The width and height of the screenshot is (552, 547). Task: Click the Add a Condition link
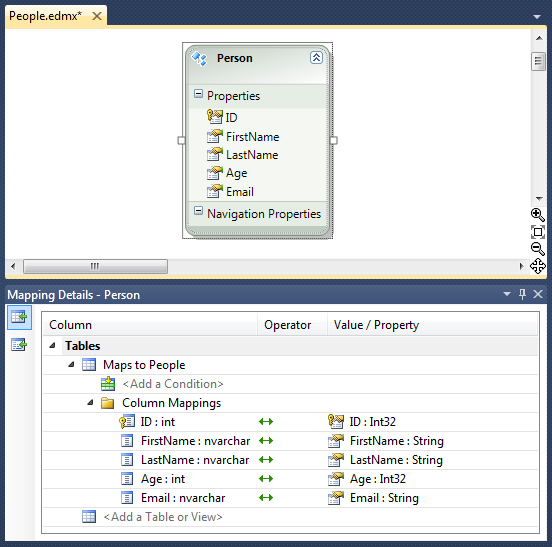click(173, 384)
